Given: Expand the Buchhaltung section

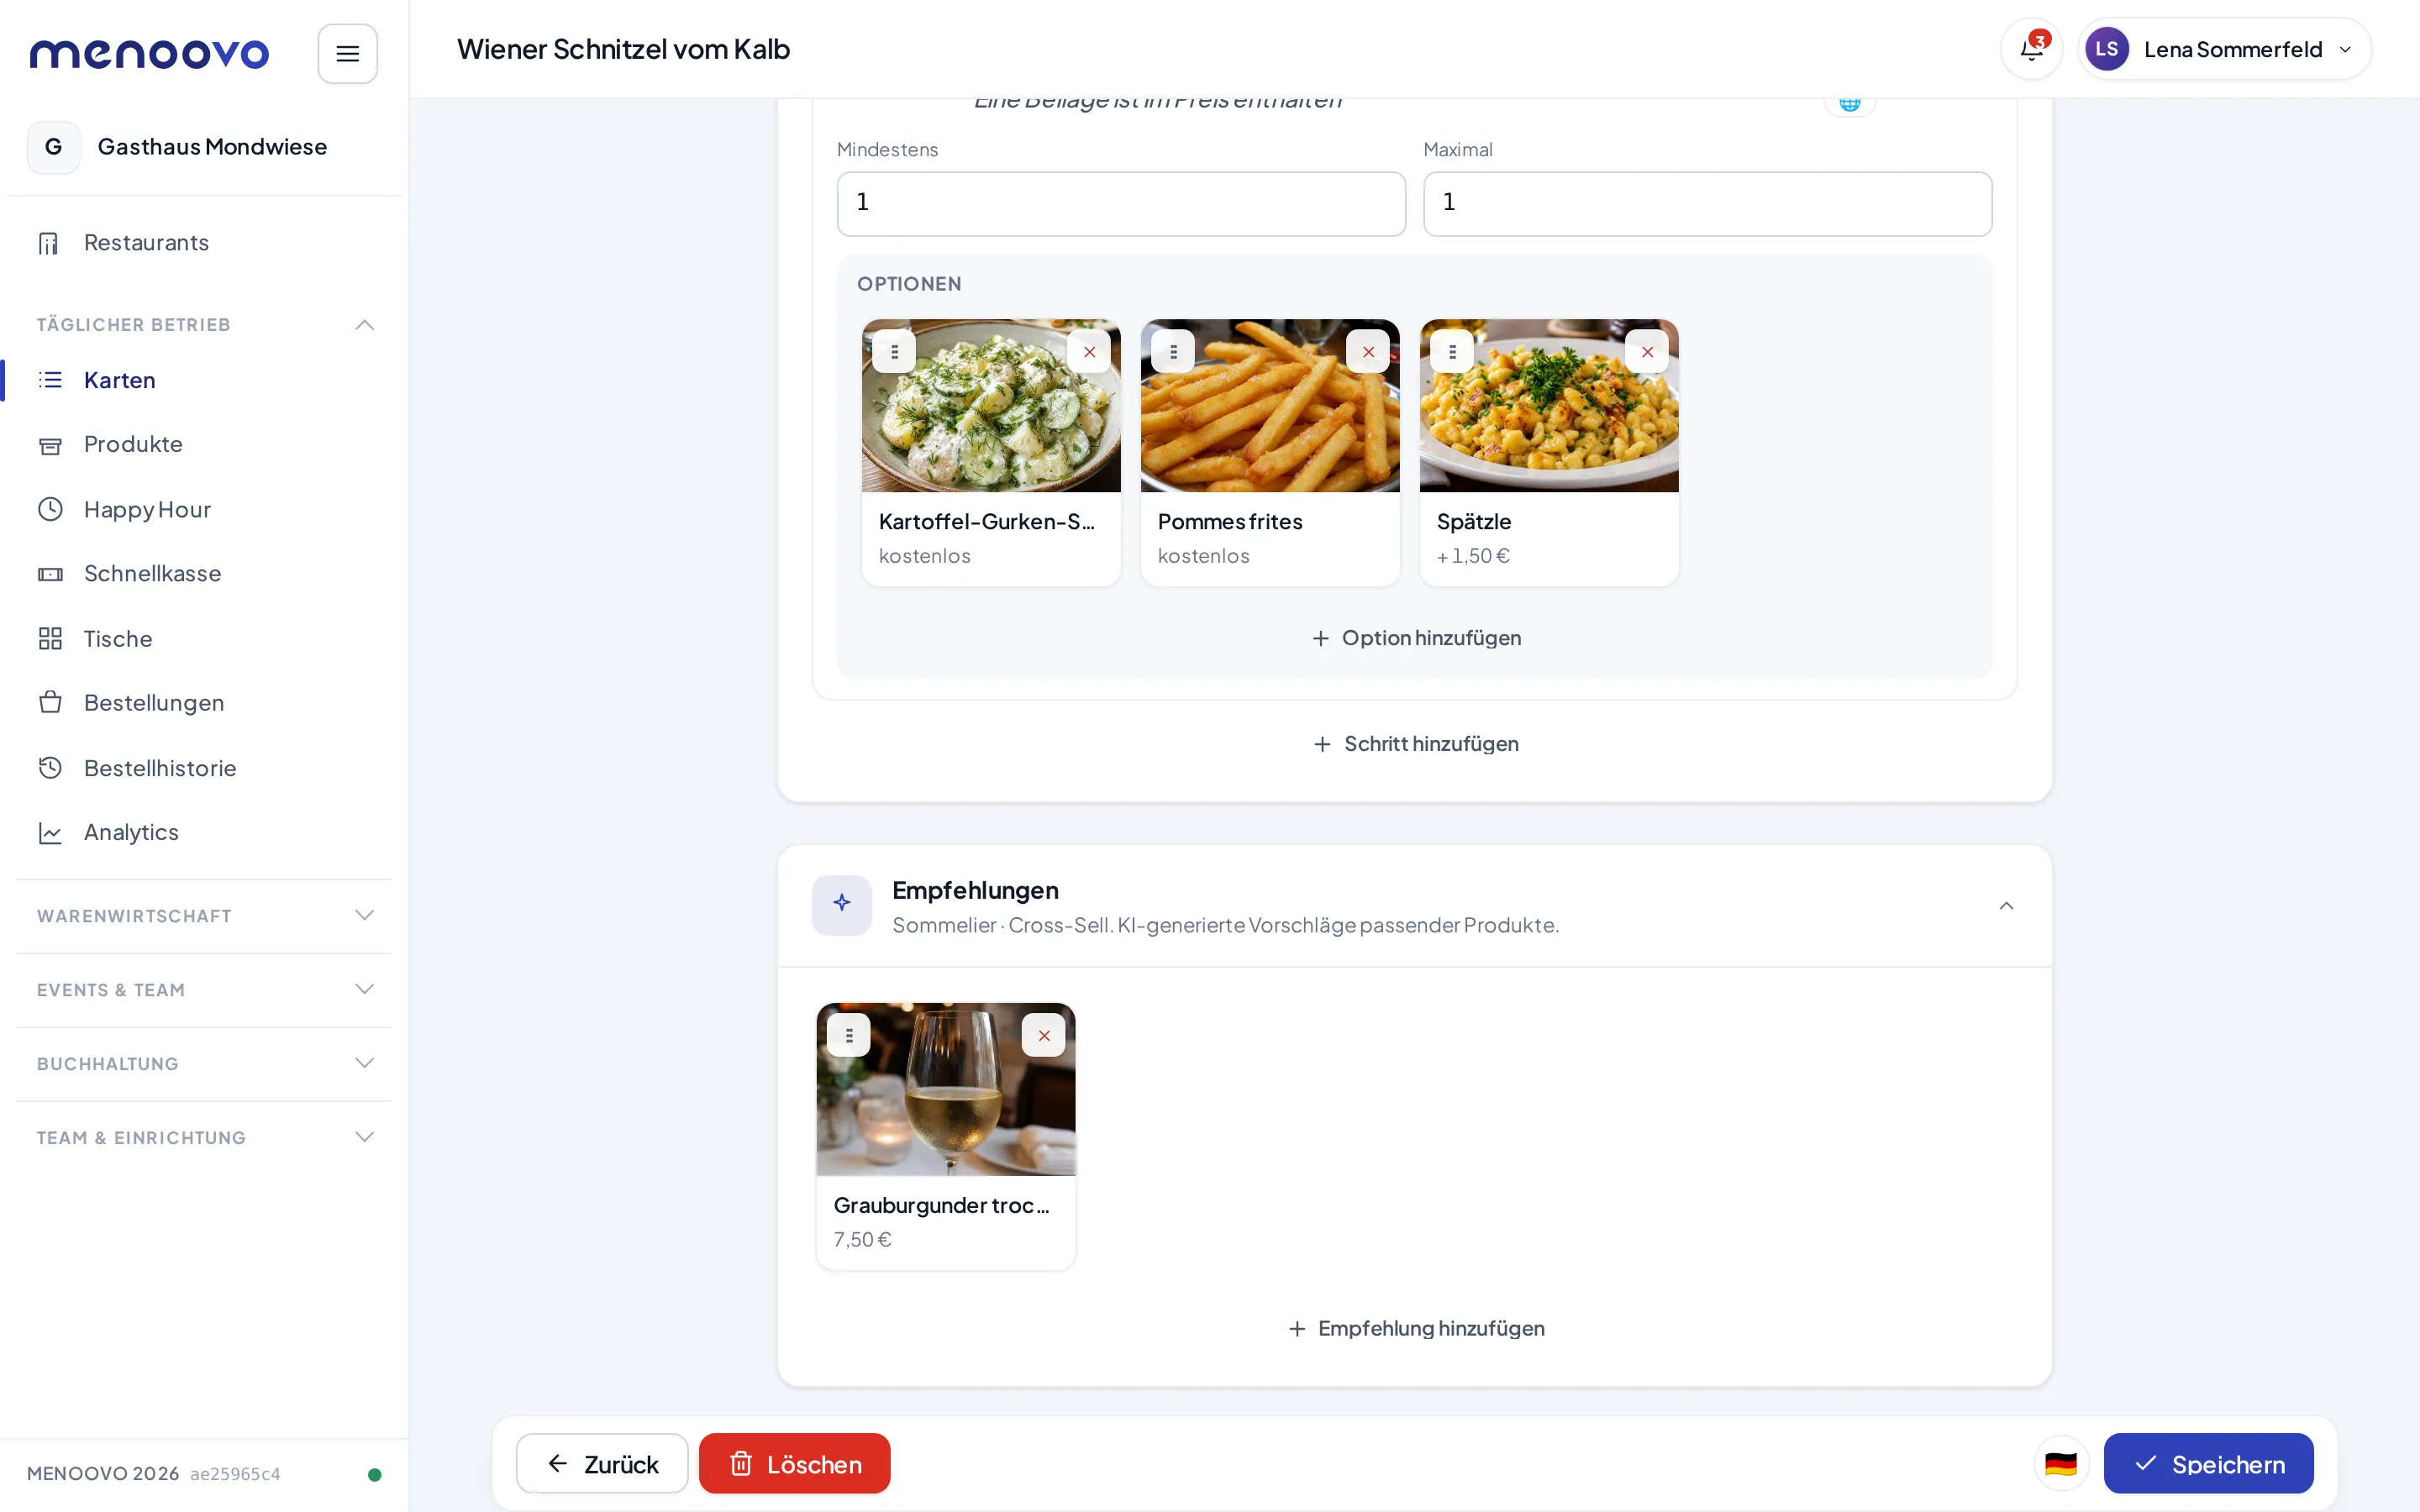Looking at the screenshot, I should (x=204, y=1064).
